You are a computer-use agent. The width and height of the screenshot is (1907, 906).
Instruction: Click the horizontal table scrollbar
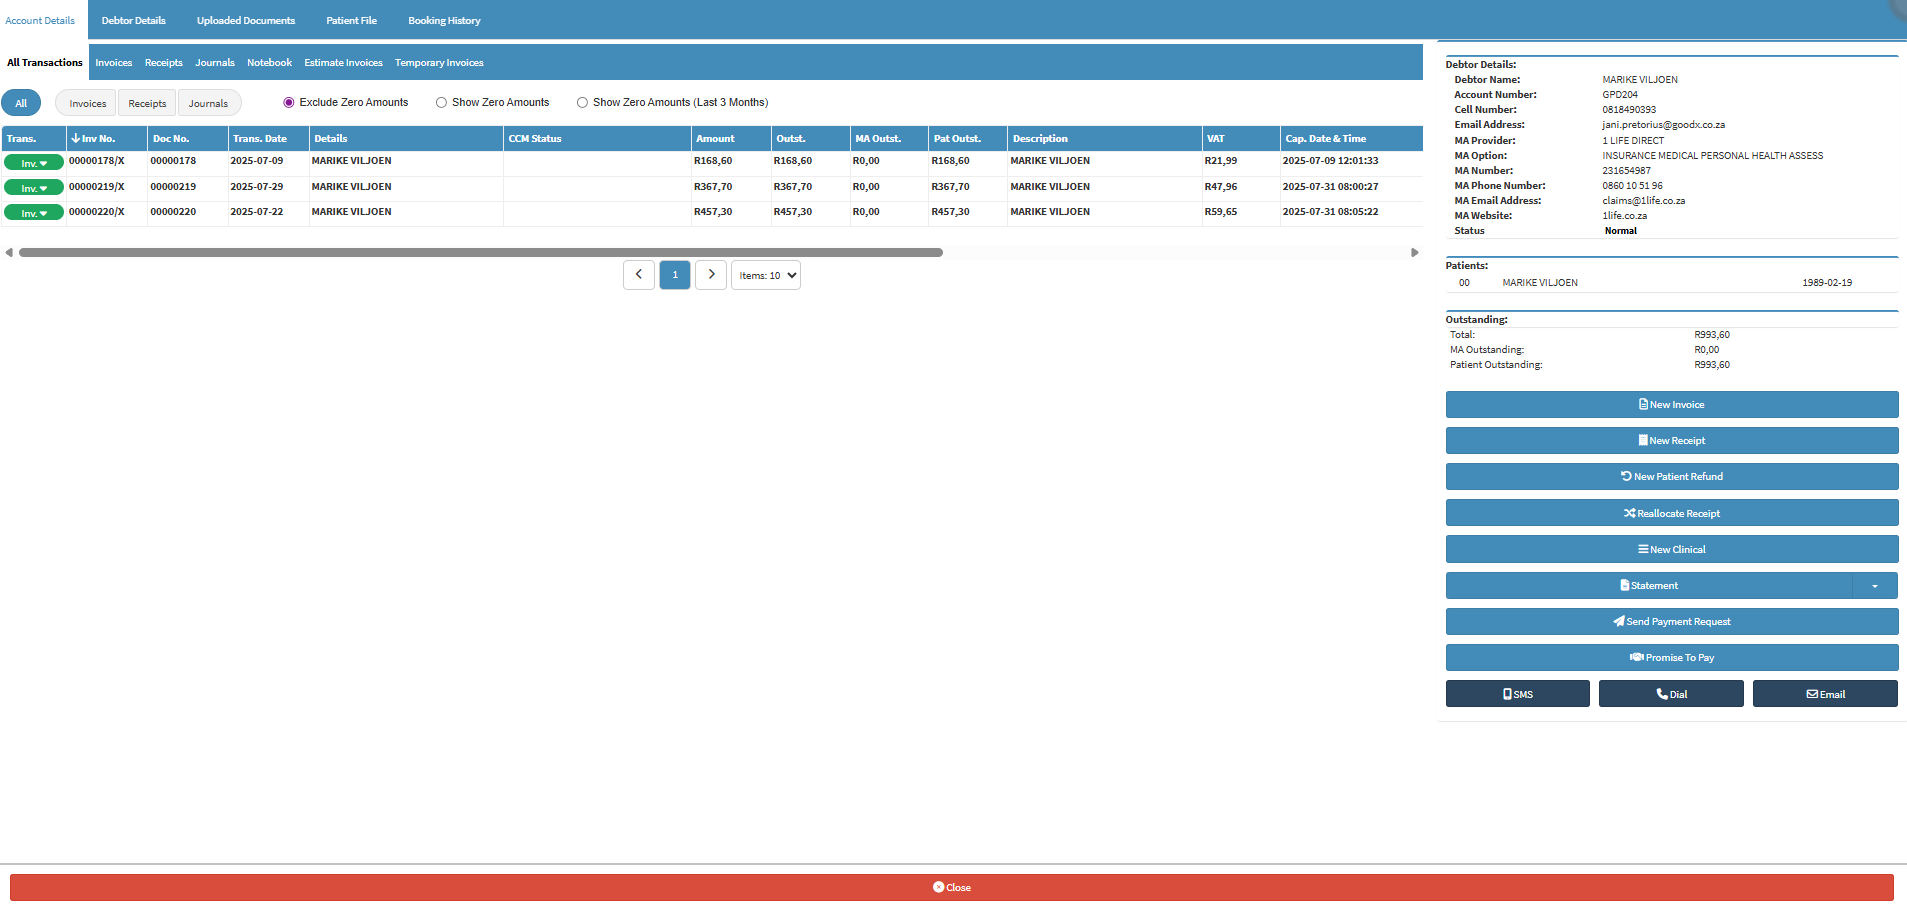[480, 253]
